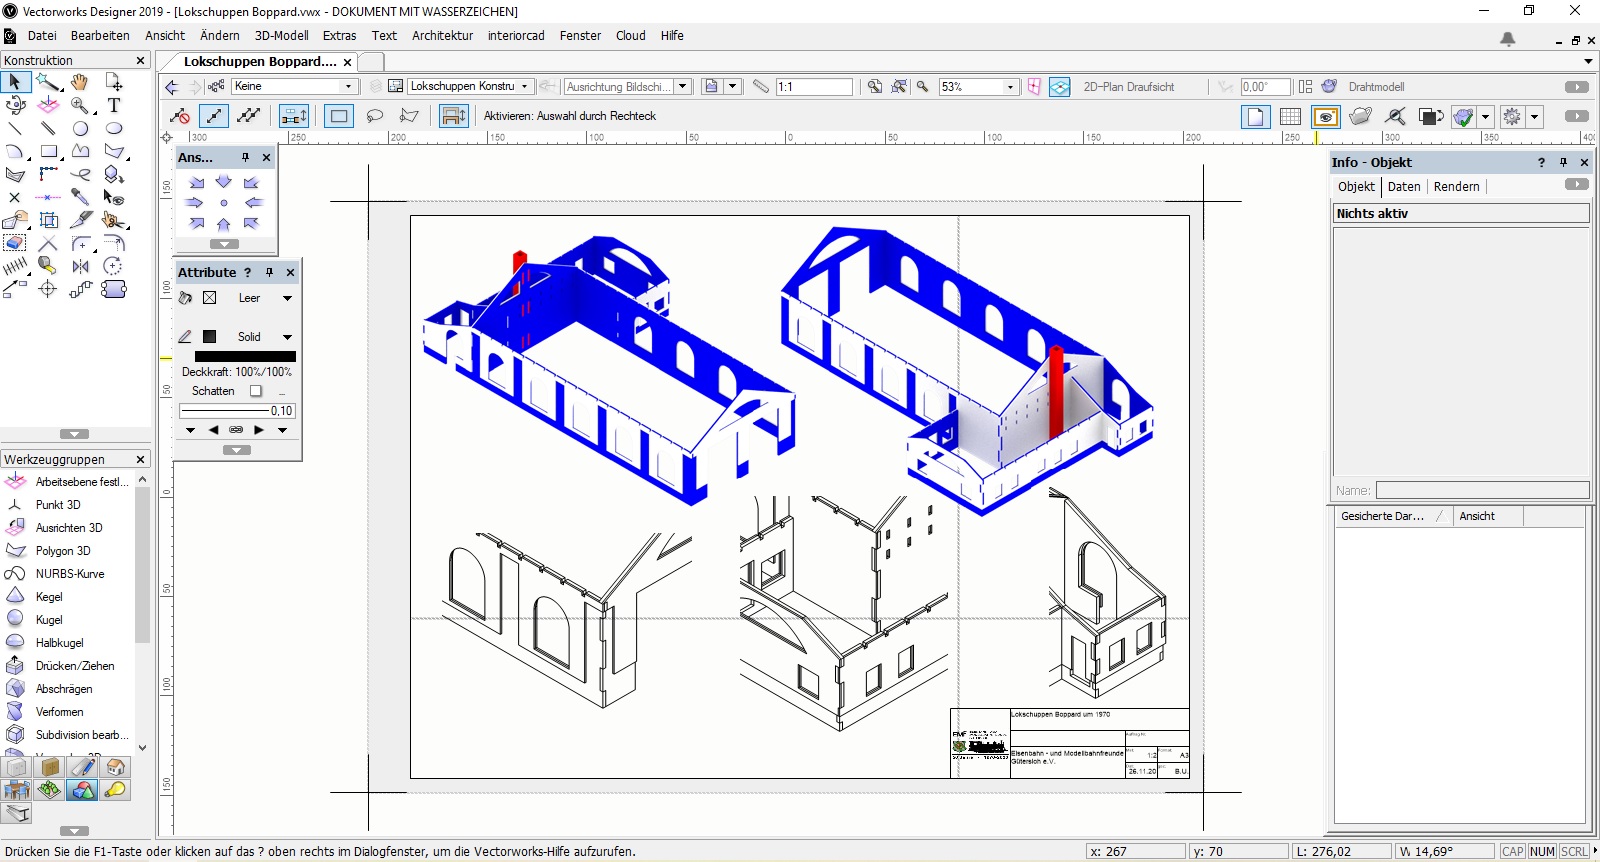Screen dimensions: 1600x862
Task: Open the document tabs list dropdown arrow
Action: coord(1586,62)
